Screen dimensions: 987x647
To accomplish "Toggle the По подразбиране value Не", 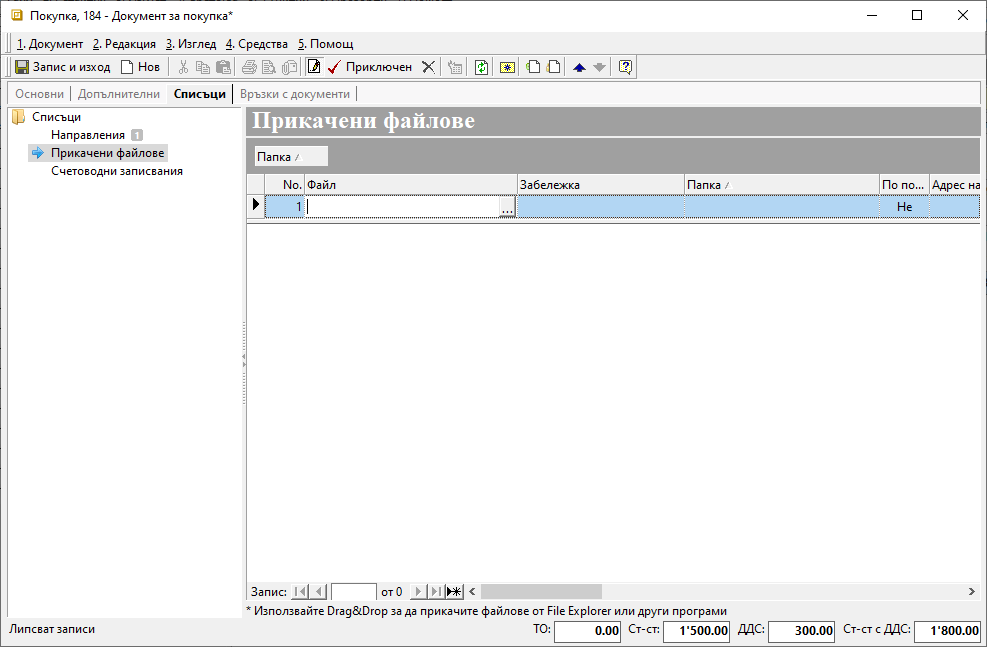I will [904, 207].
